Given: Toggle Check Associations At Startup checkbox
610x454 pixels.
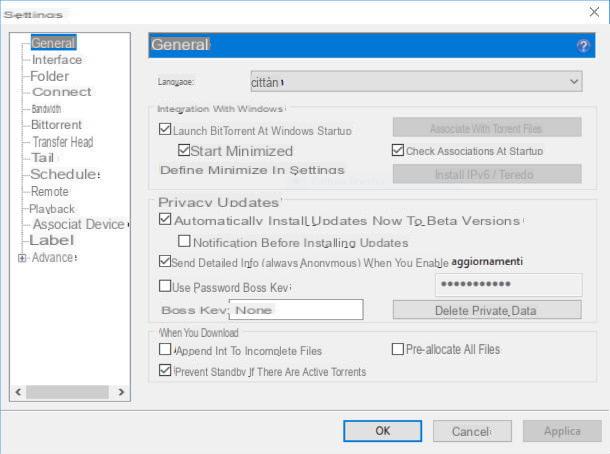Looking at the screenshot, I should click(398, 150).
